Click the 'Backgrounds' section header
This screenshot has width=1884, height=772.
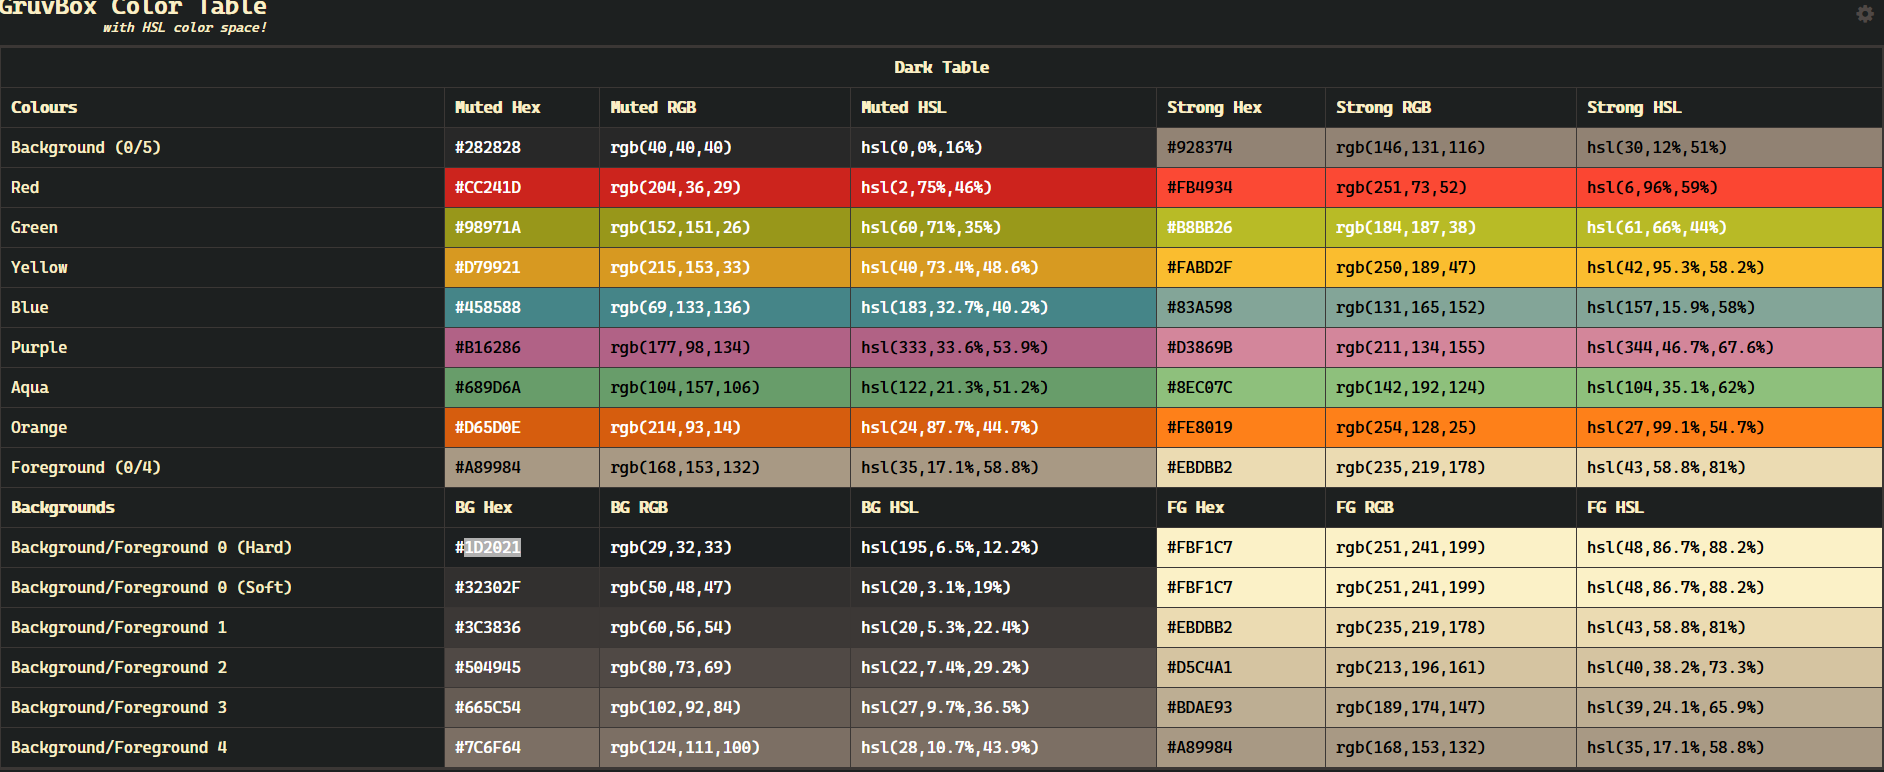(x=222, y=507)
